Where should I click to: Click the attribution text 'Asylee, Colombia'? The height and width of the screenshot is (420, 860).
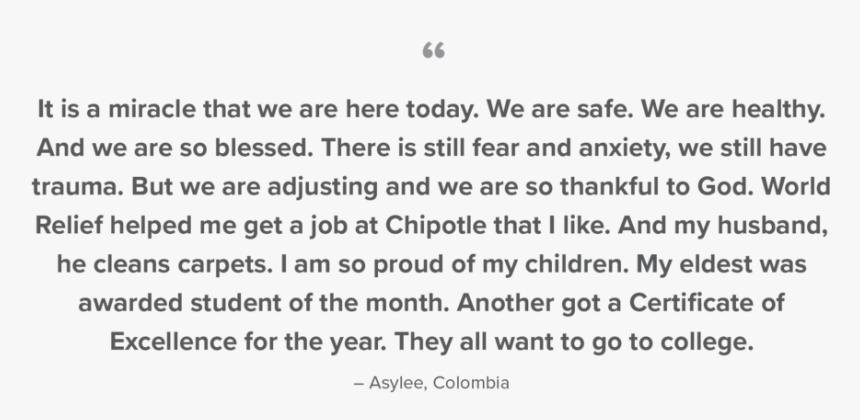click(x=439, y=383)
